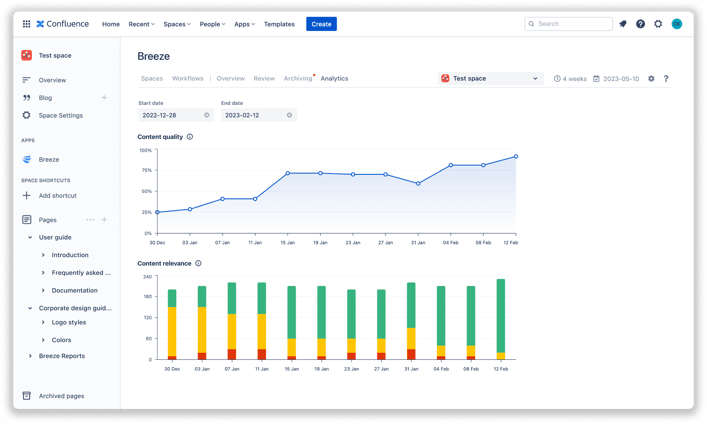Open the Apps dropdown menu
The width and height of the screenshot is (707, 424).
coord(244,24)
